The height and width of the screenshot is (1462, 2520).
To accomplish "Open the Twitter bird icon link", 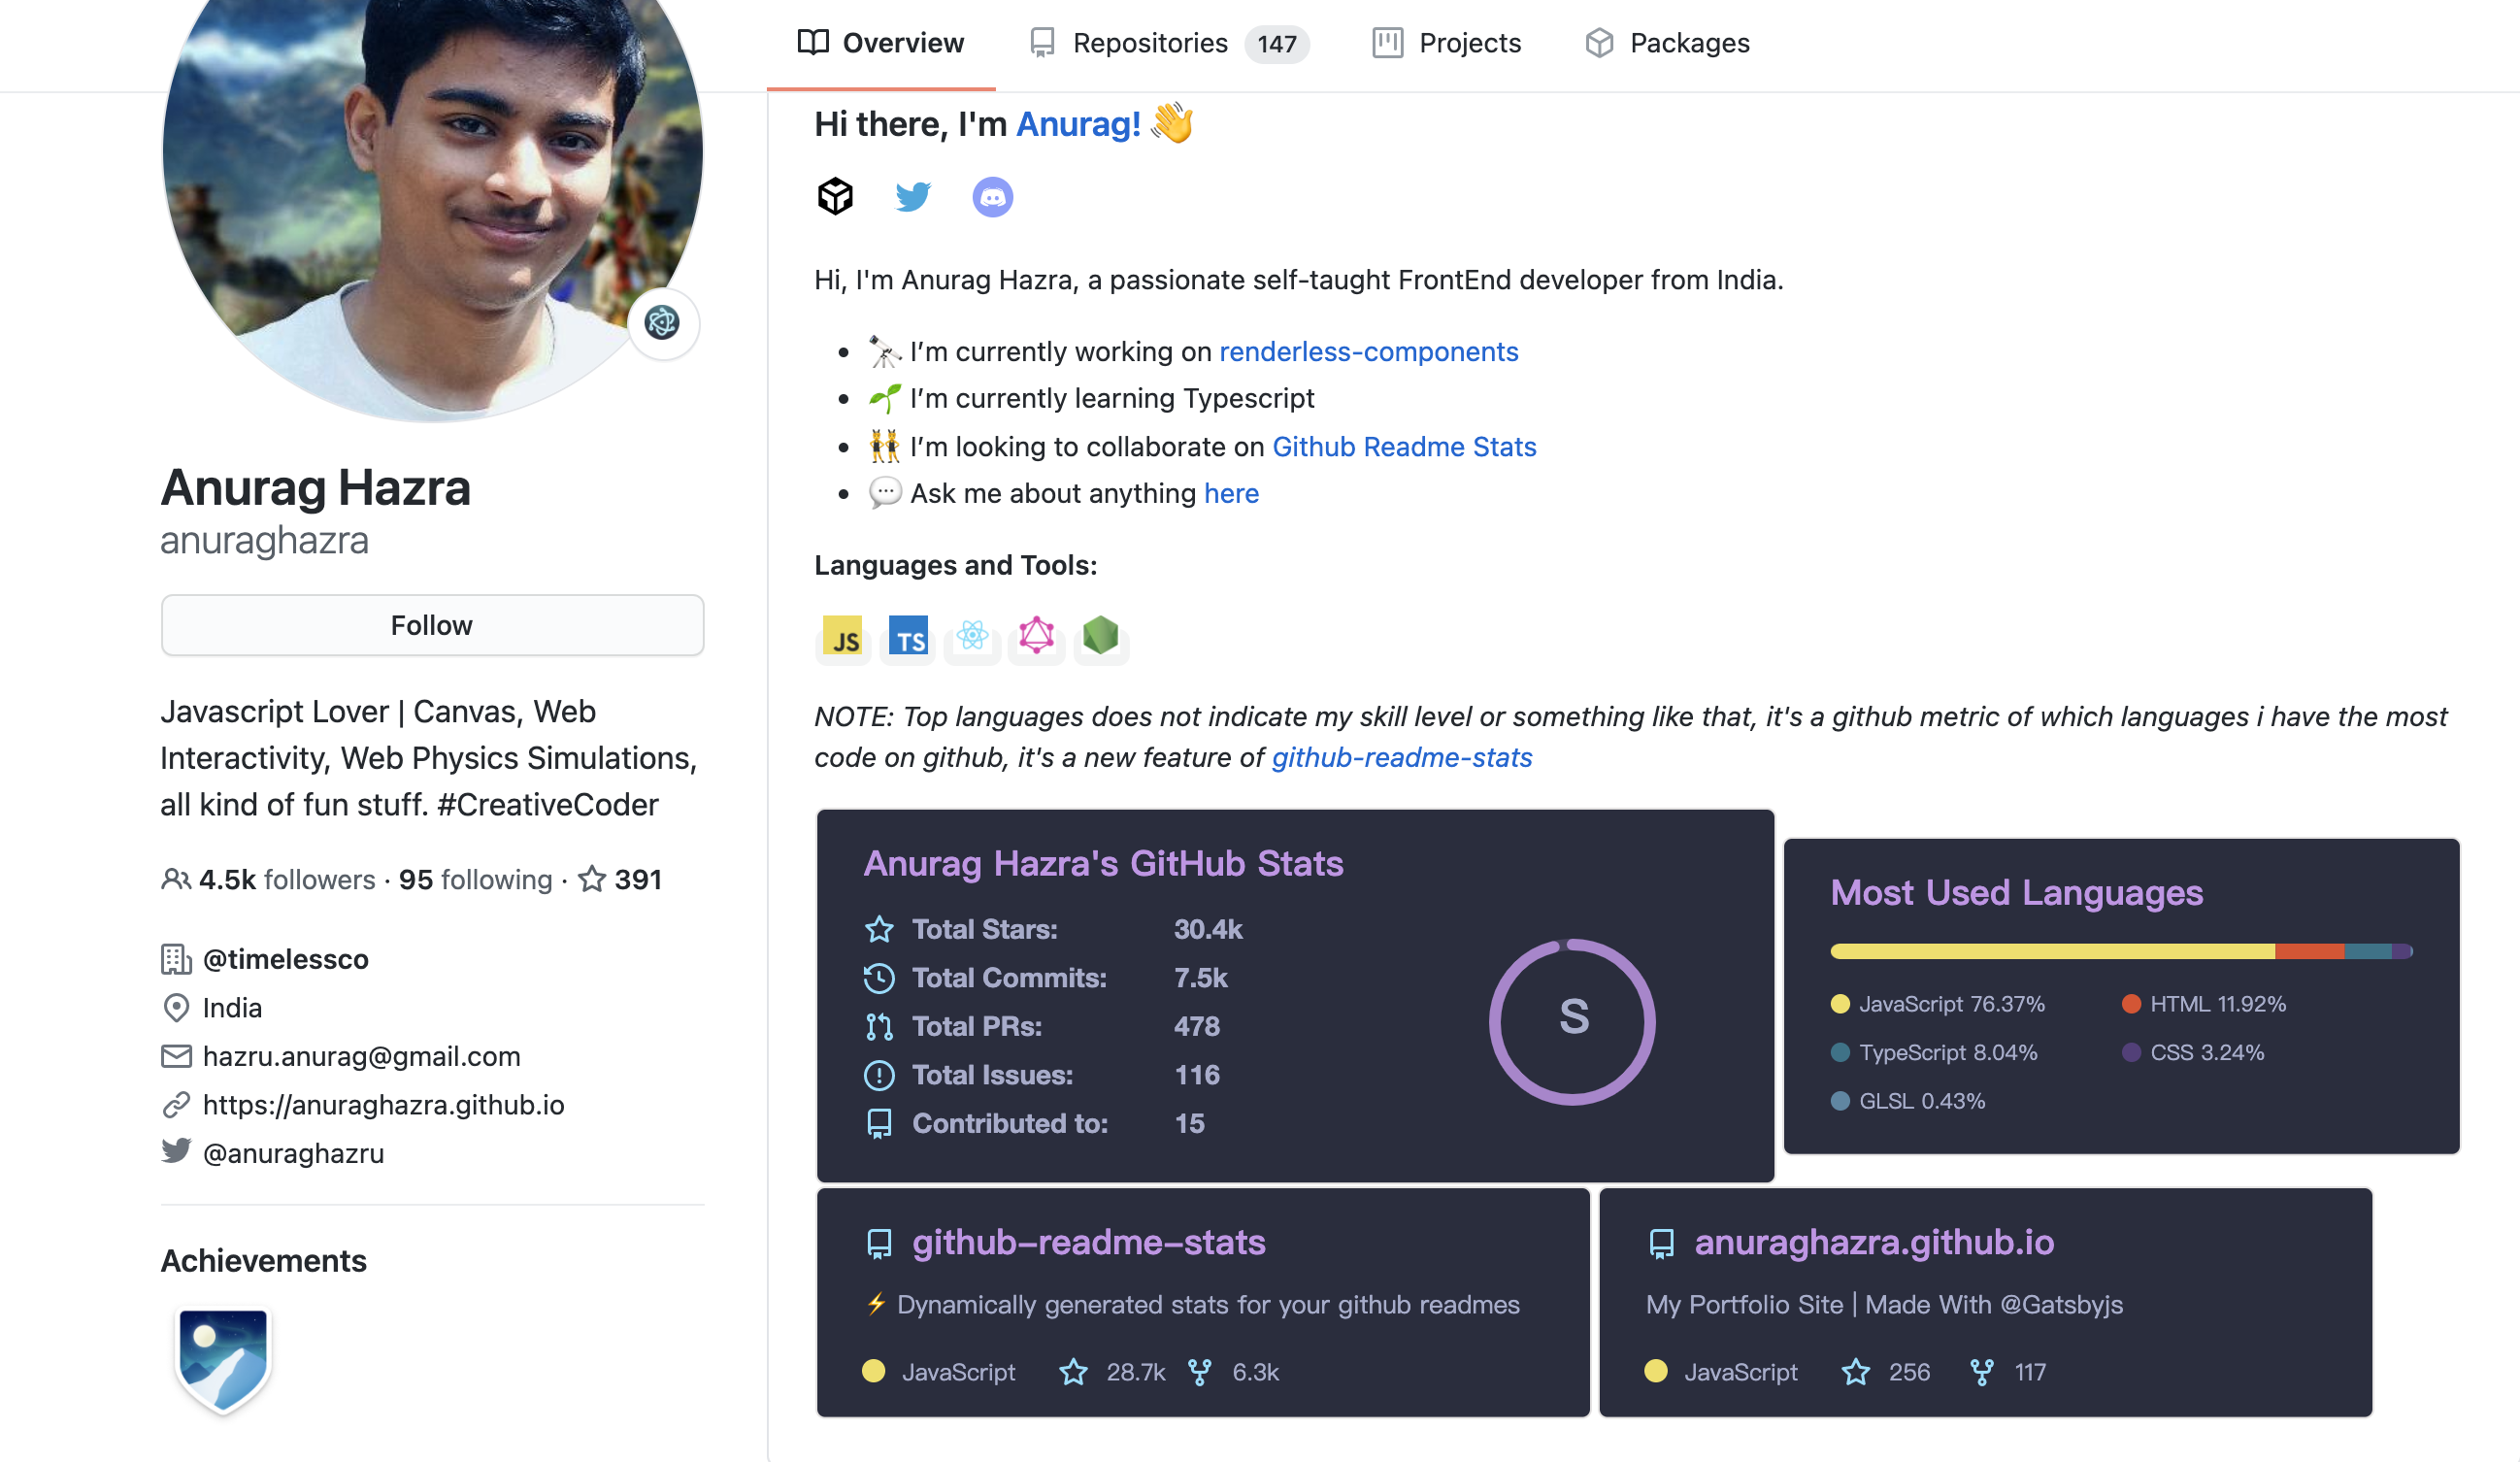I will (913, 196).
